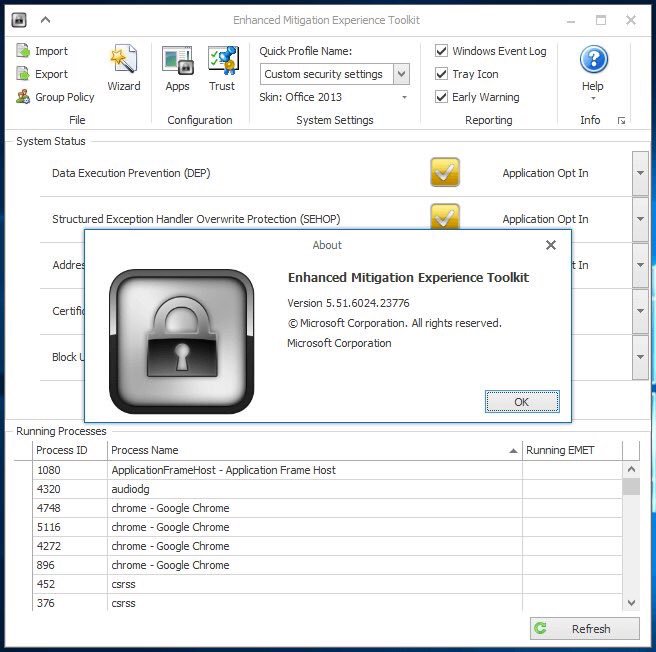Expand the DEP Application Opt In dropdown
The height and width of the screenshot is (652, 656).
click(x=640, y=174)
